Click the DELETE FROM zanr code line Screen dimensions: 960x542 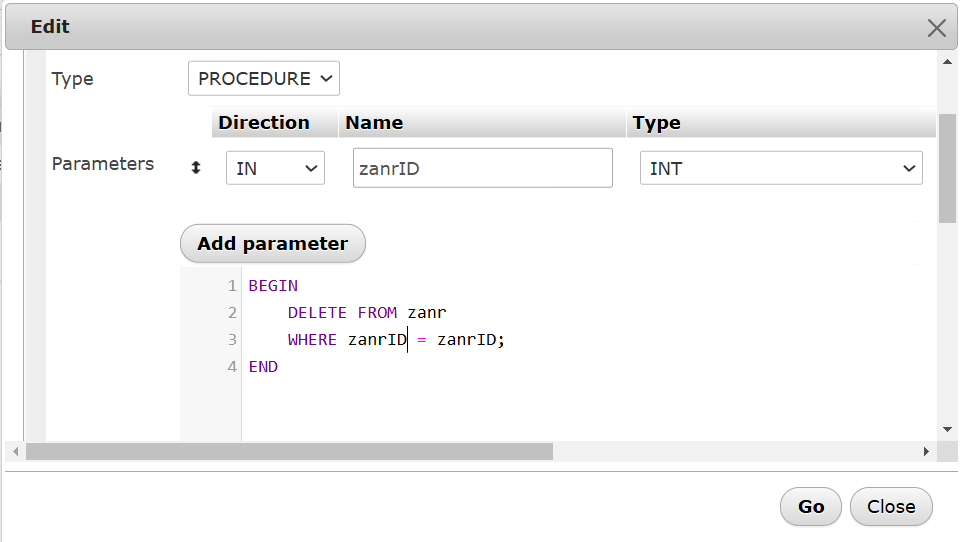click(366, 313)
